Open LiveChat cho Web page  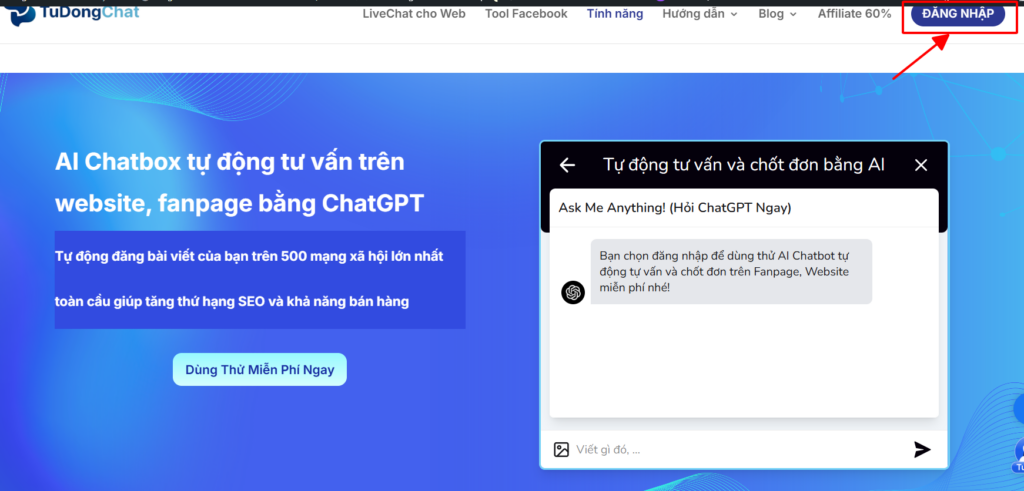point(414,14)
